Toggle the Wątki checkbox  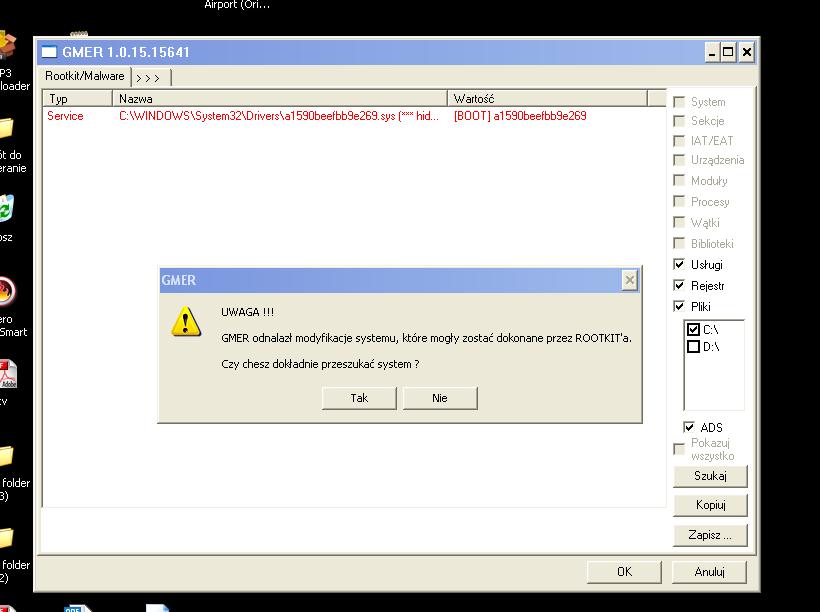679,222
